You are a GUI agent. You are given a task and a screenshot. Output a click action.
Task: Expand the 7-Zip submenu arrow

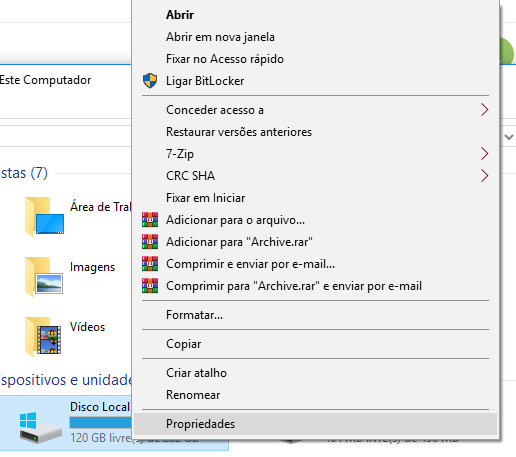485,154
